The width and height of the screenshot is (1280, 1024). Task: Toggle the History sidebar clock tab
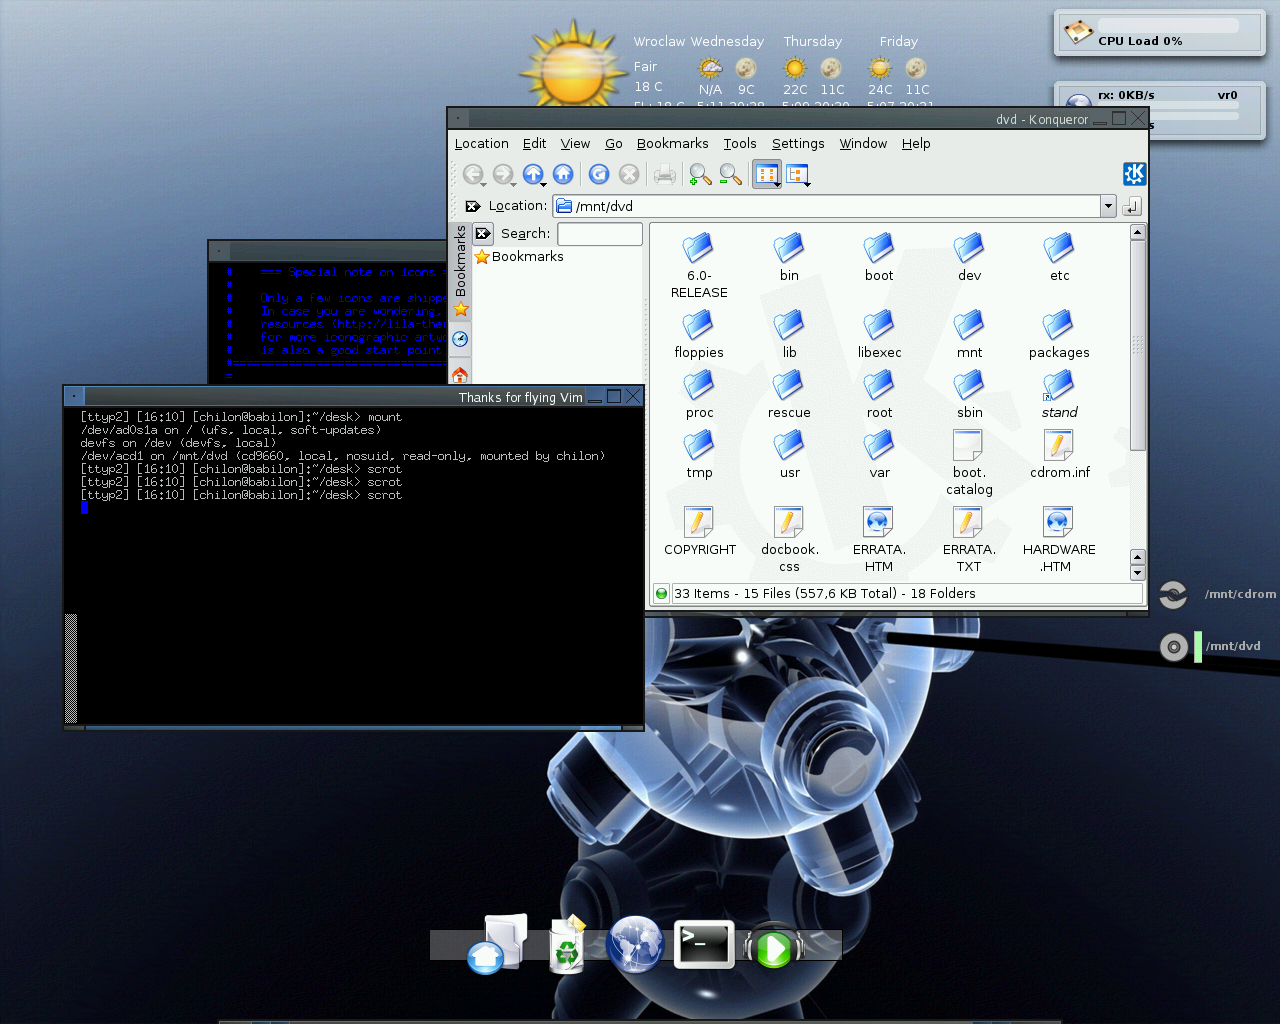460,339
